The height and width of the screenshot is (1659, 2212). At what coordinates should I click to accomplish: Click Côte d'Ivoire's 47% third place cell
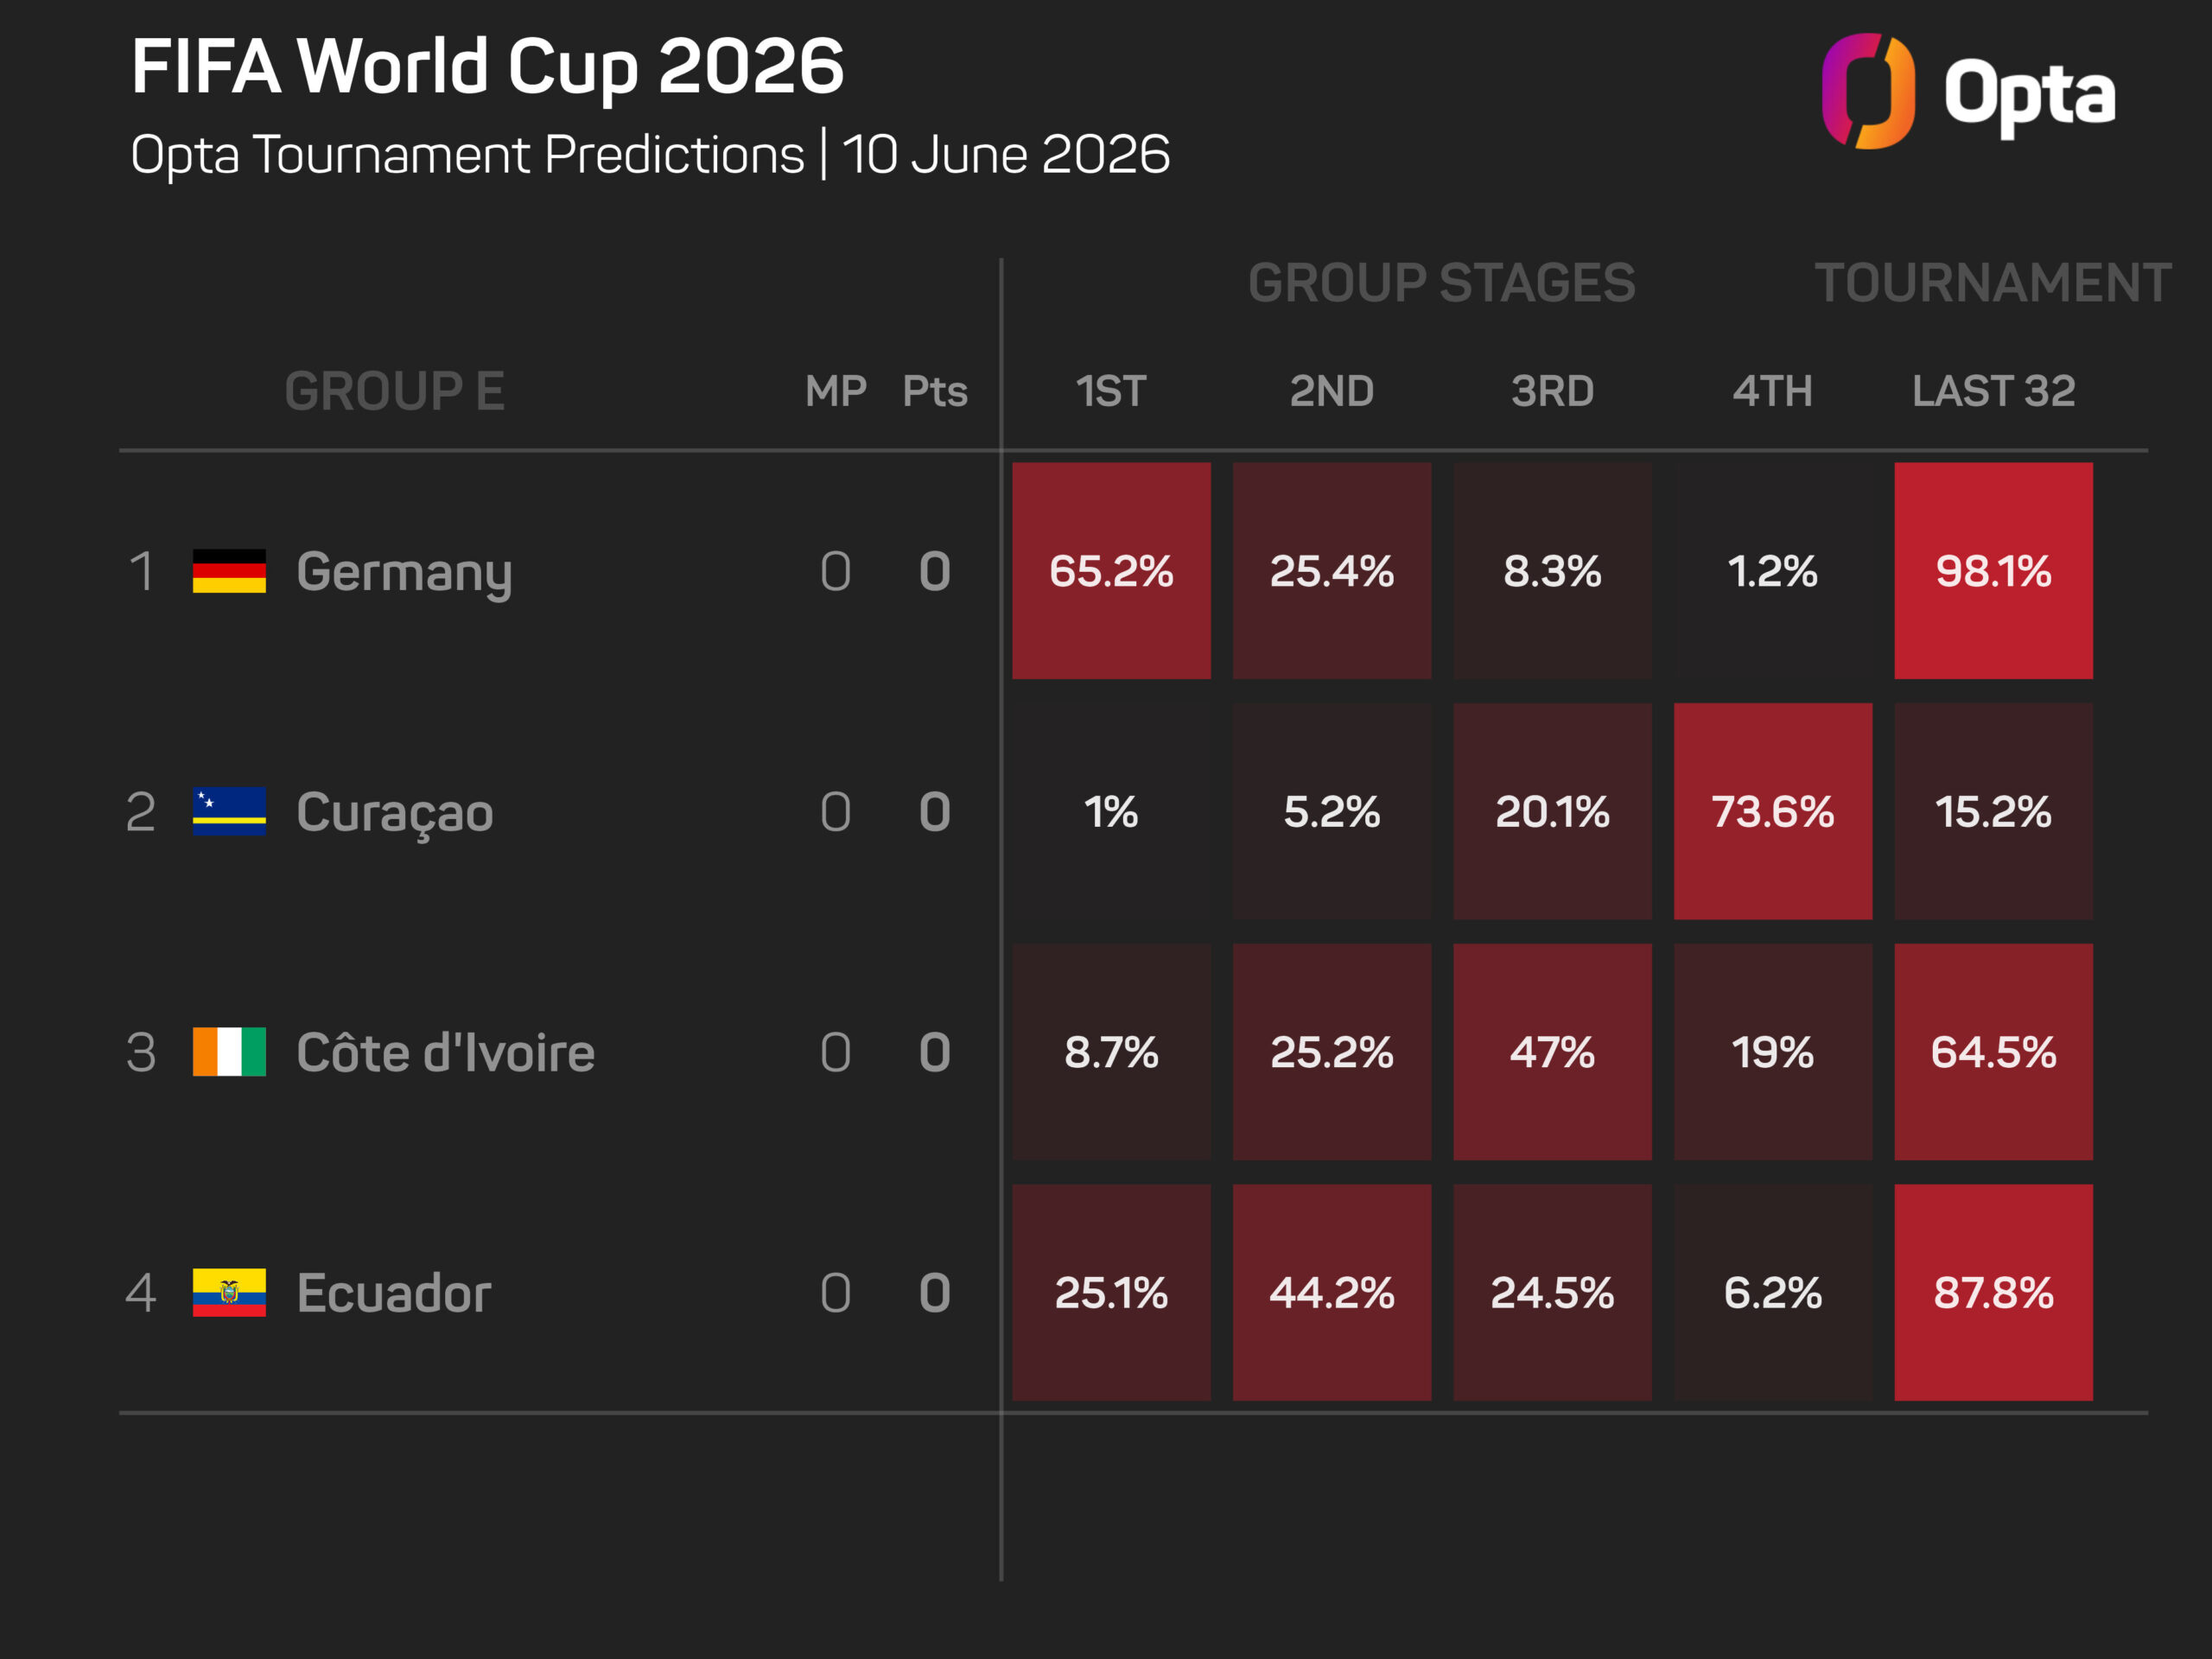pyautogui.click(x=1552, y=1052)
